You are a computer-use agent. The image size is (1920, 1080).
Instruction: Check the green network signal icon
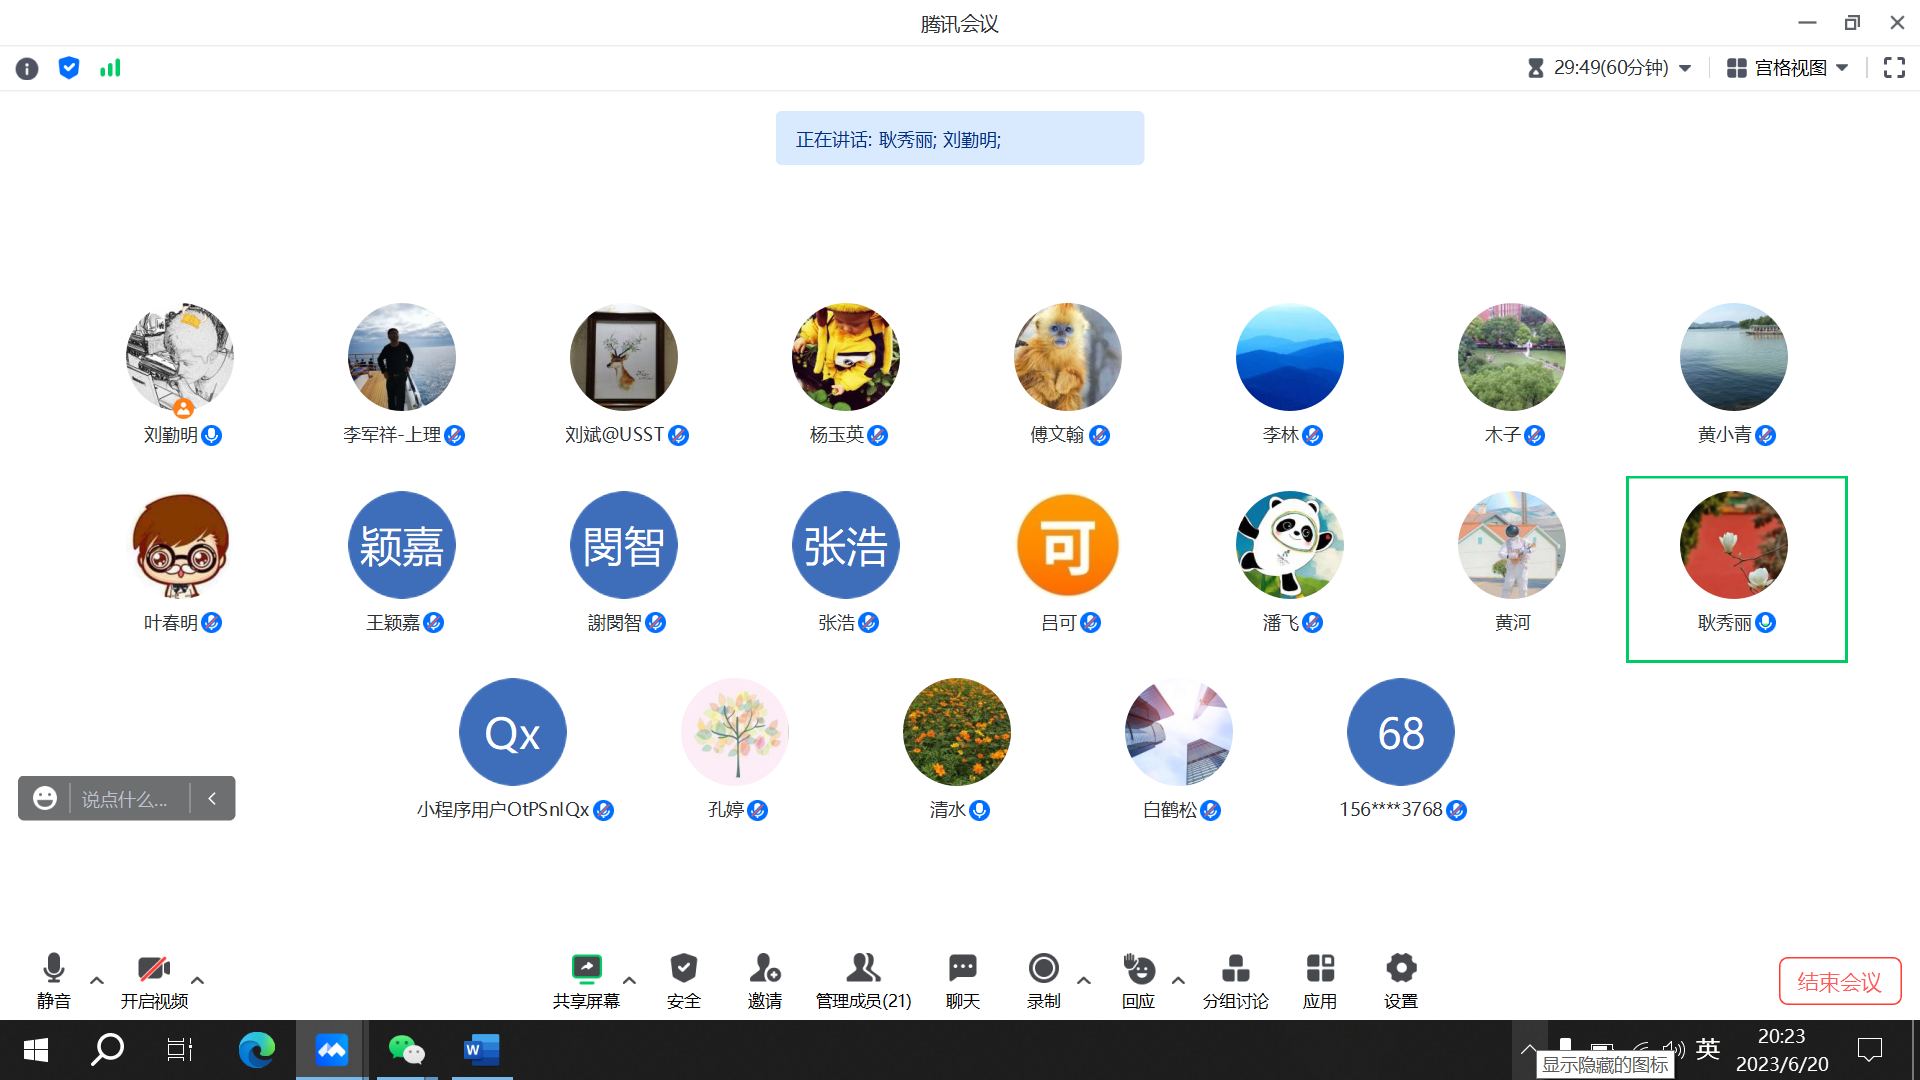point(110,68)
